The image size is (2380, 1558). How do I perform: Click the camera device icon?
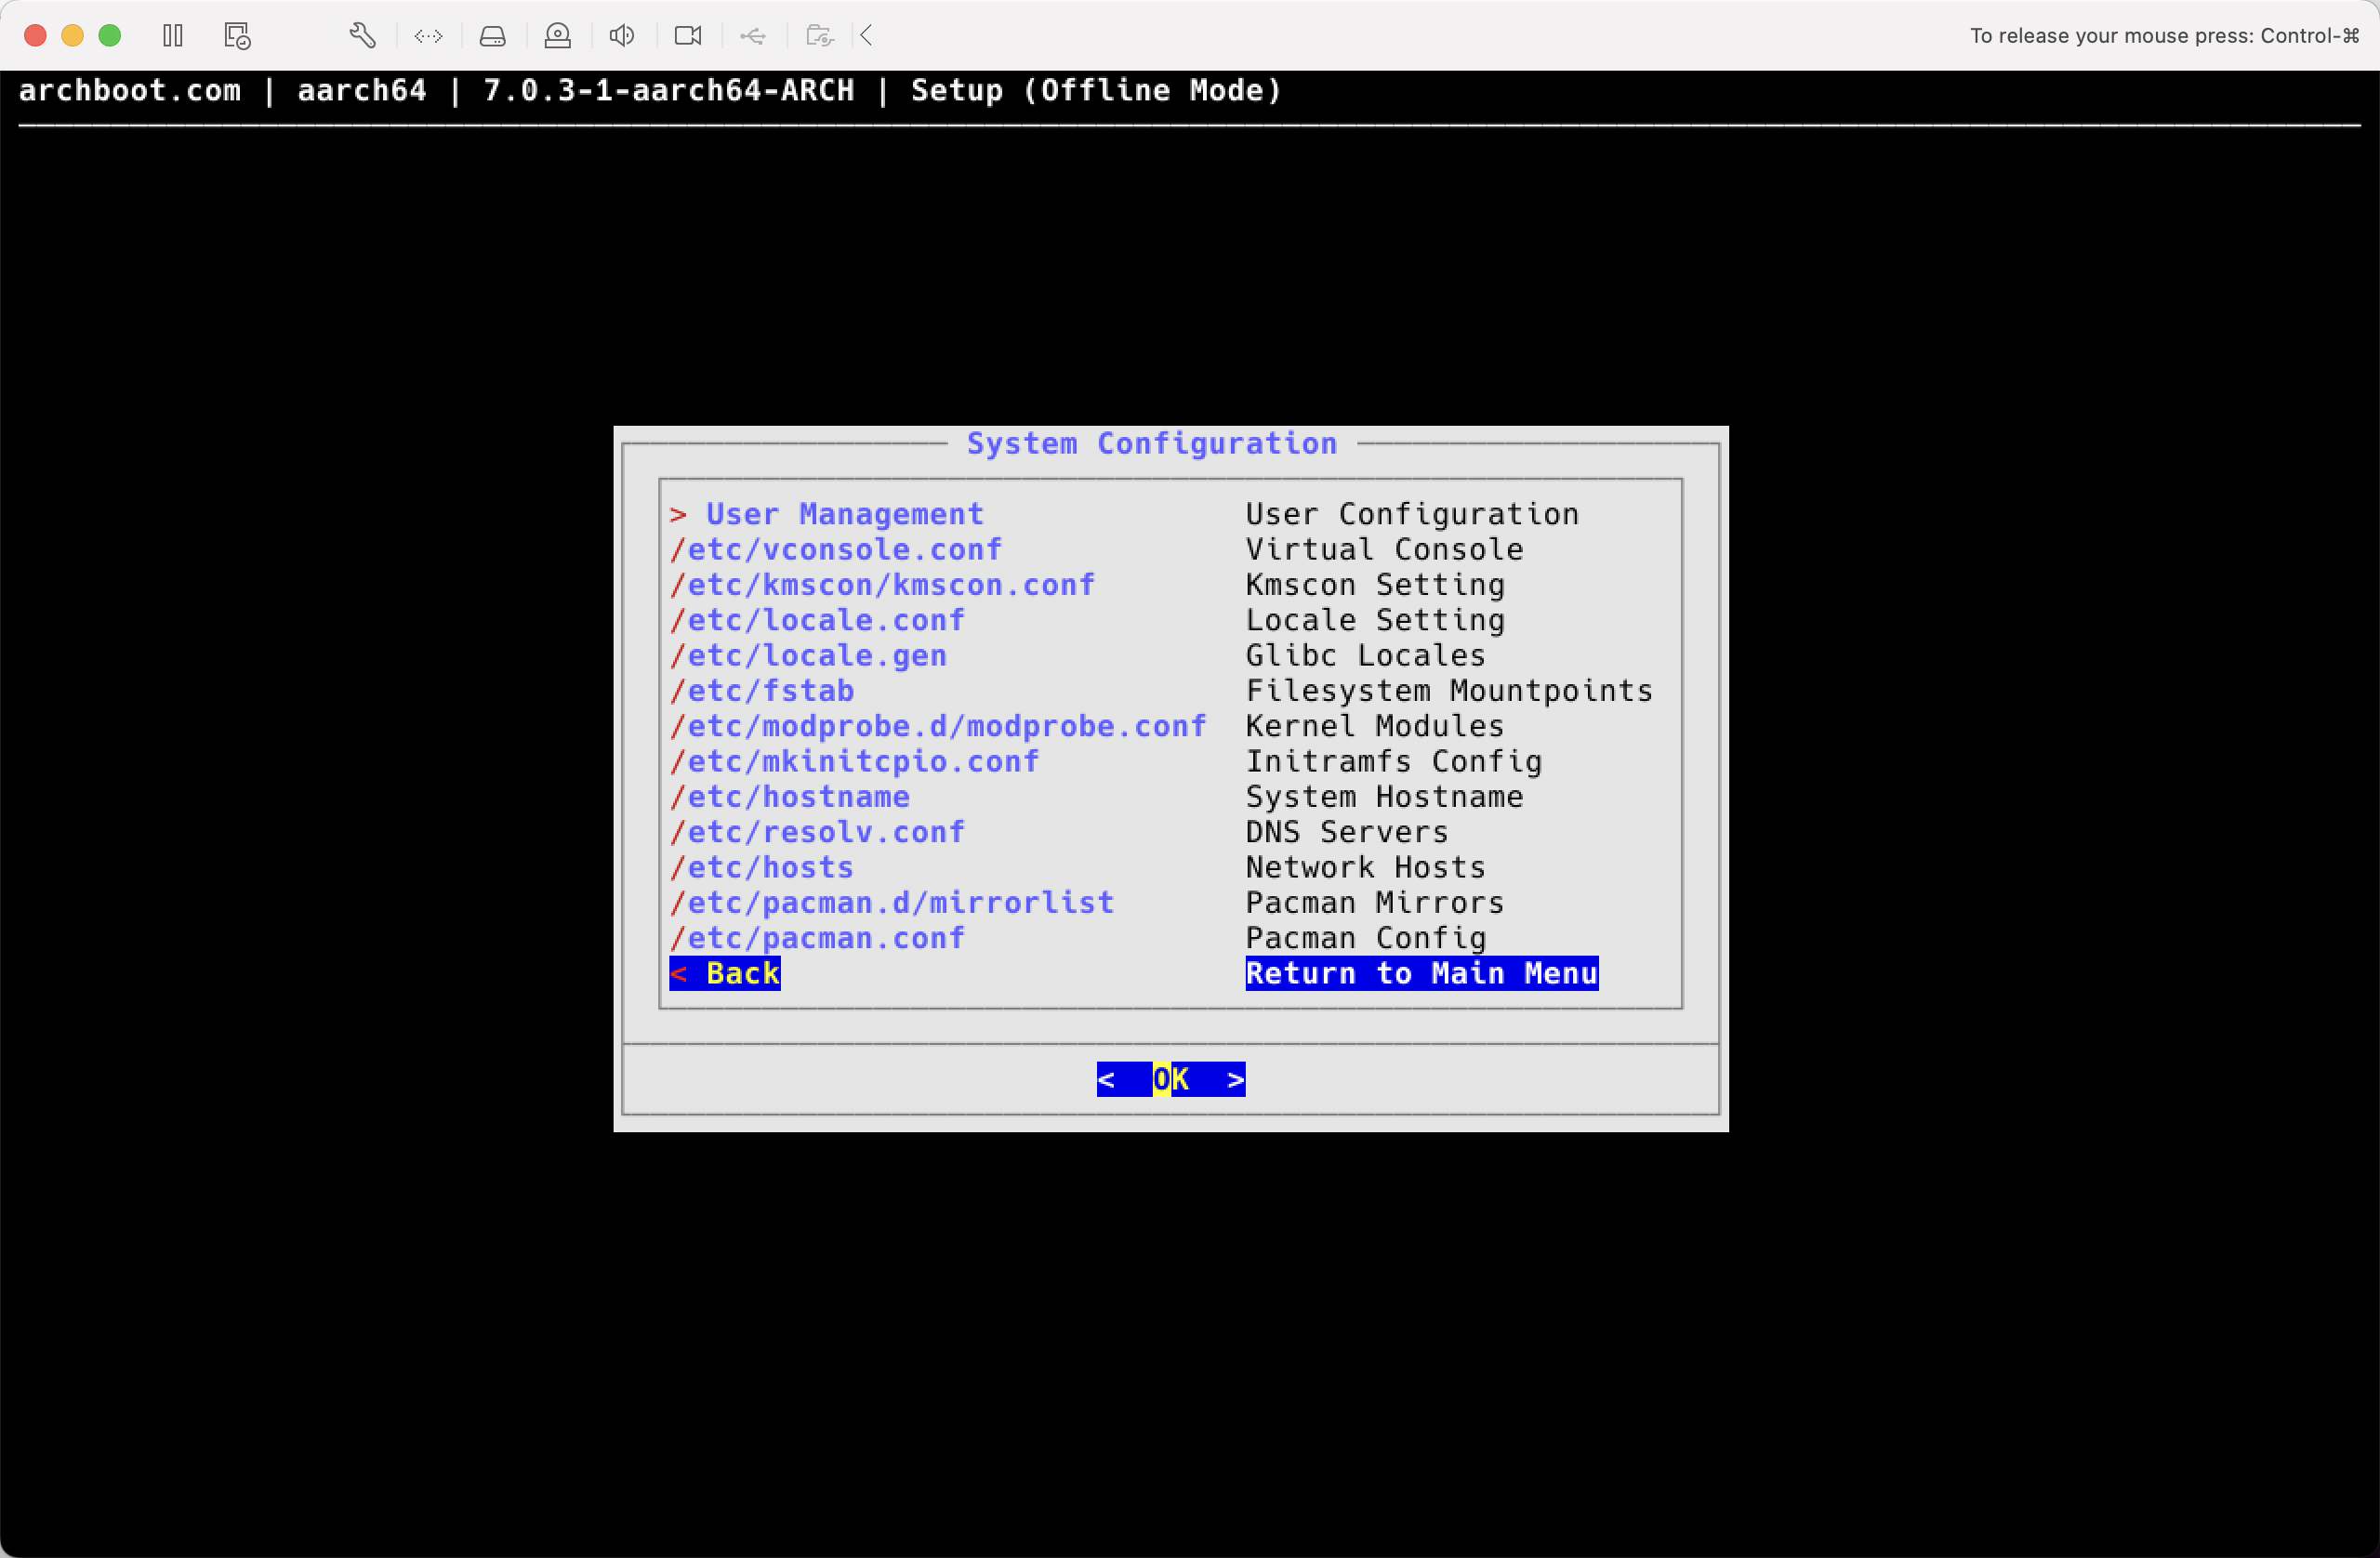coord(688,36)
